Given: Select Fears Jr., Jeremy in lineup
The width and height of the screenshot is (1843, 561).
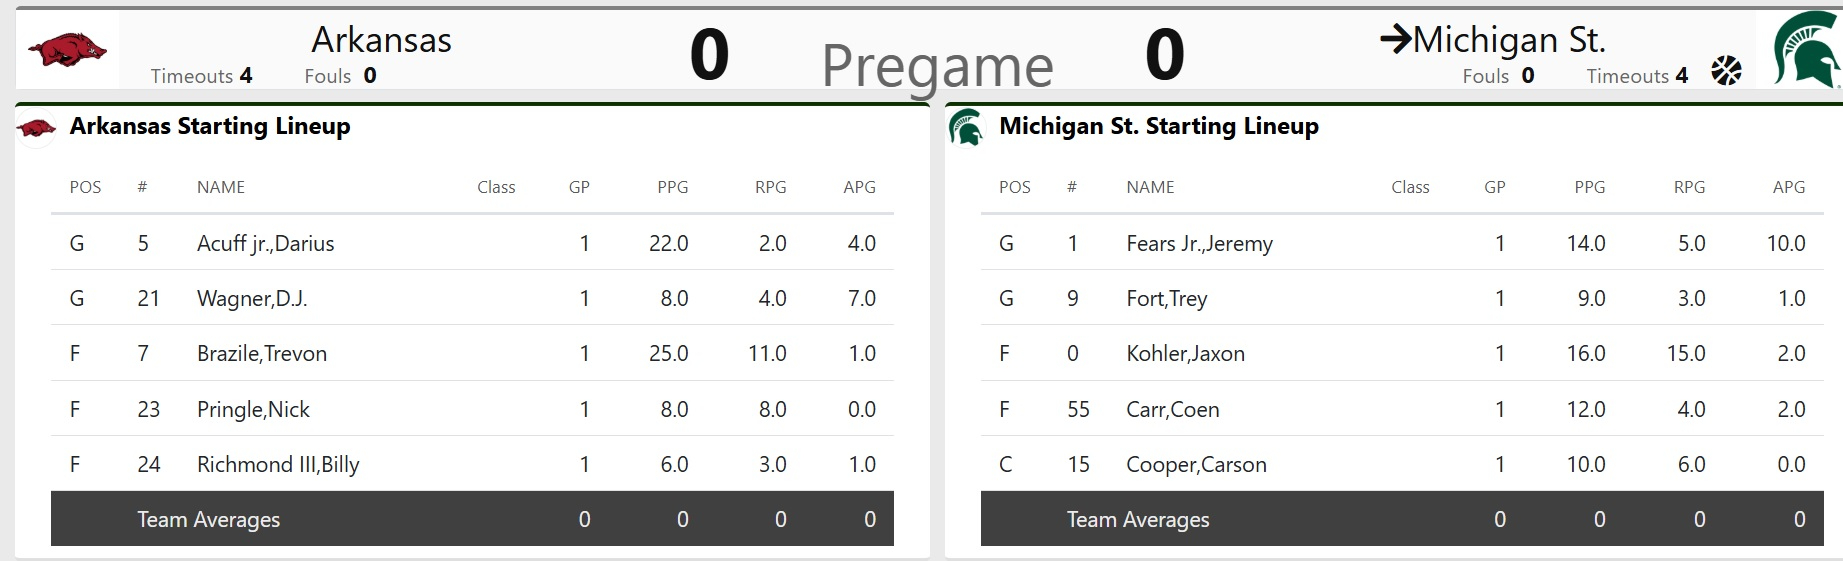Looking at the screenshot, I should [x=1199, y=243].
